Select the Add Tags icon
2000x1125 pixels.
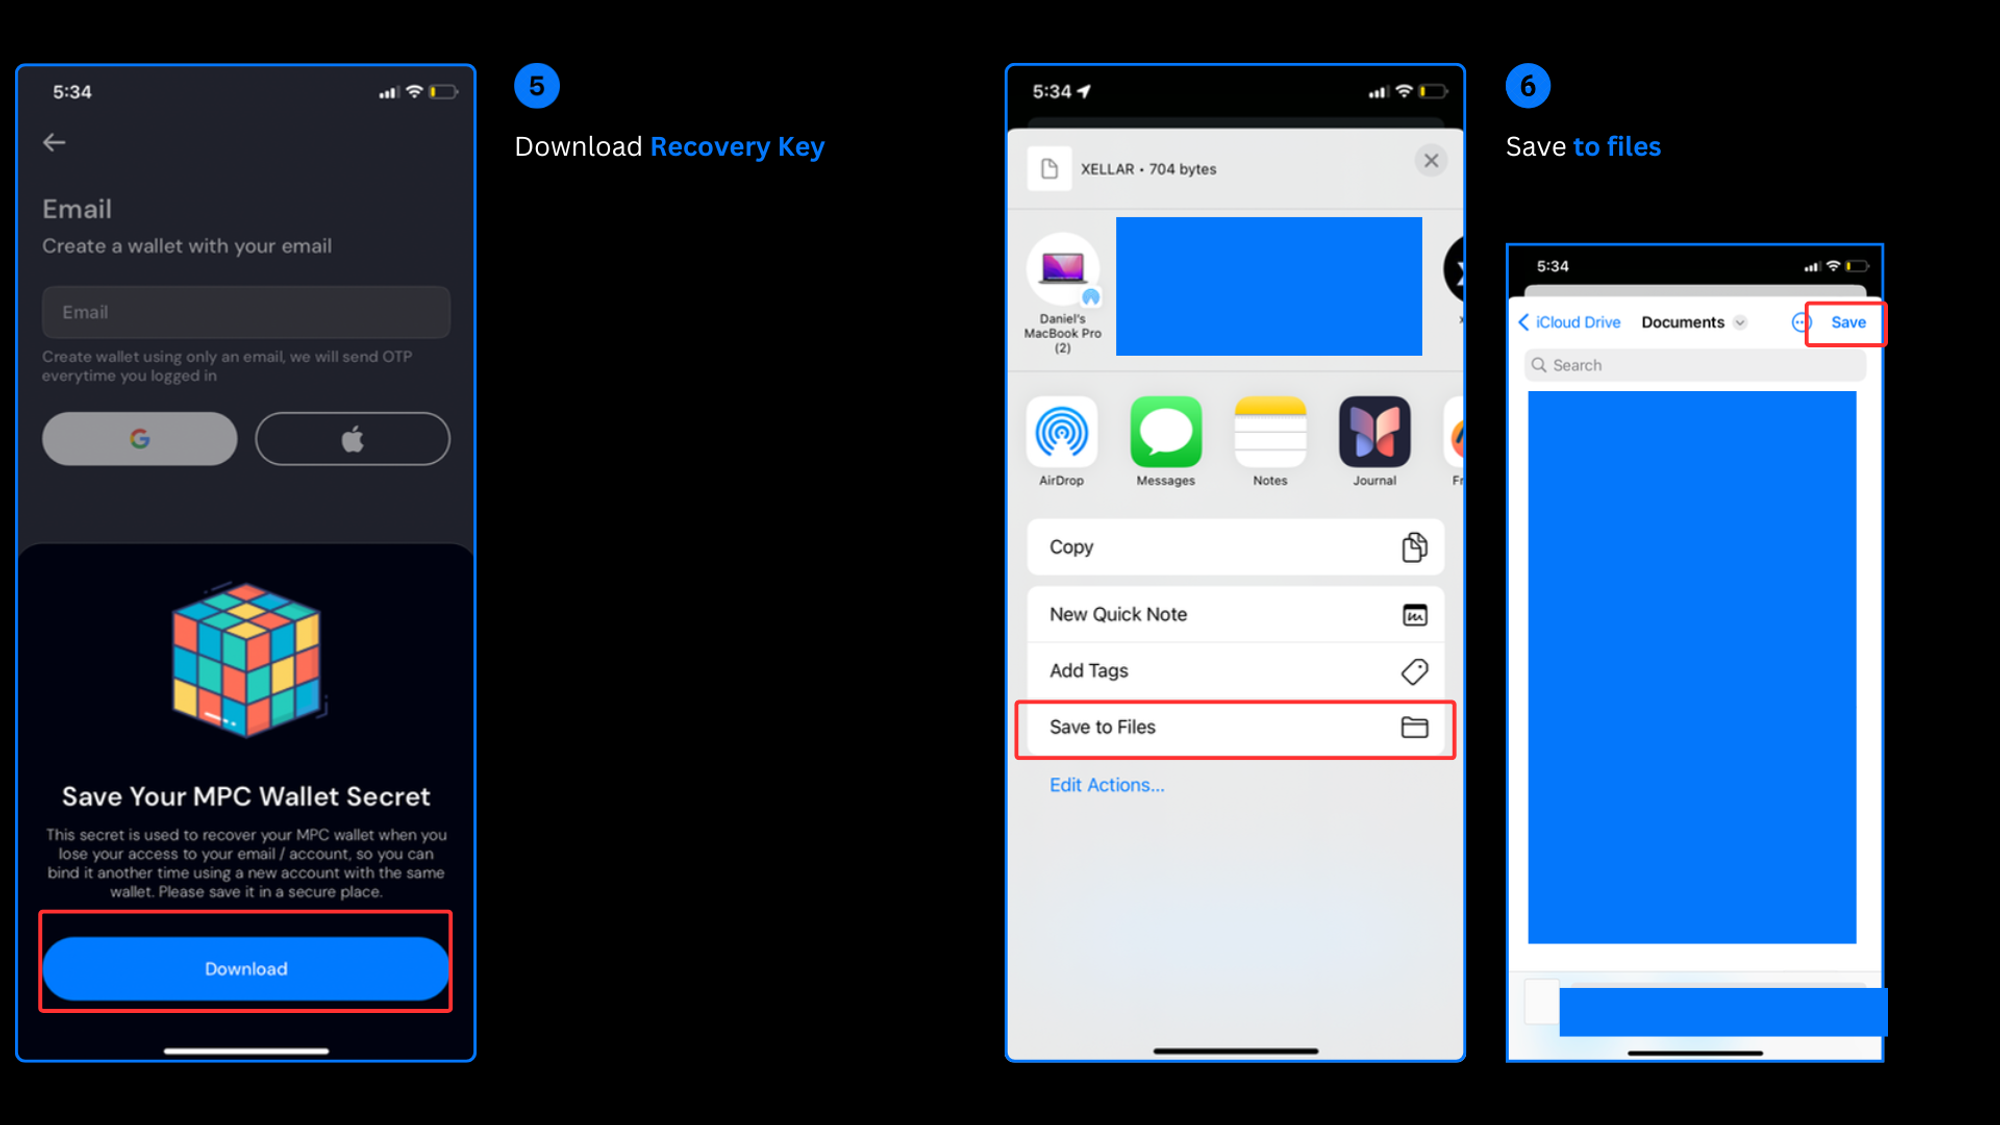(x=1415, y=670)
